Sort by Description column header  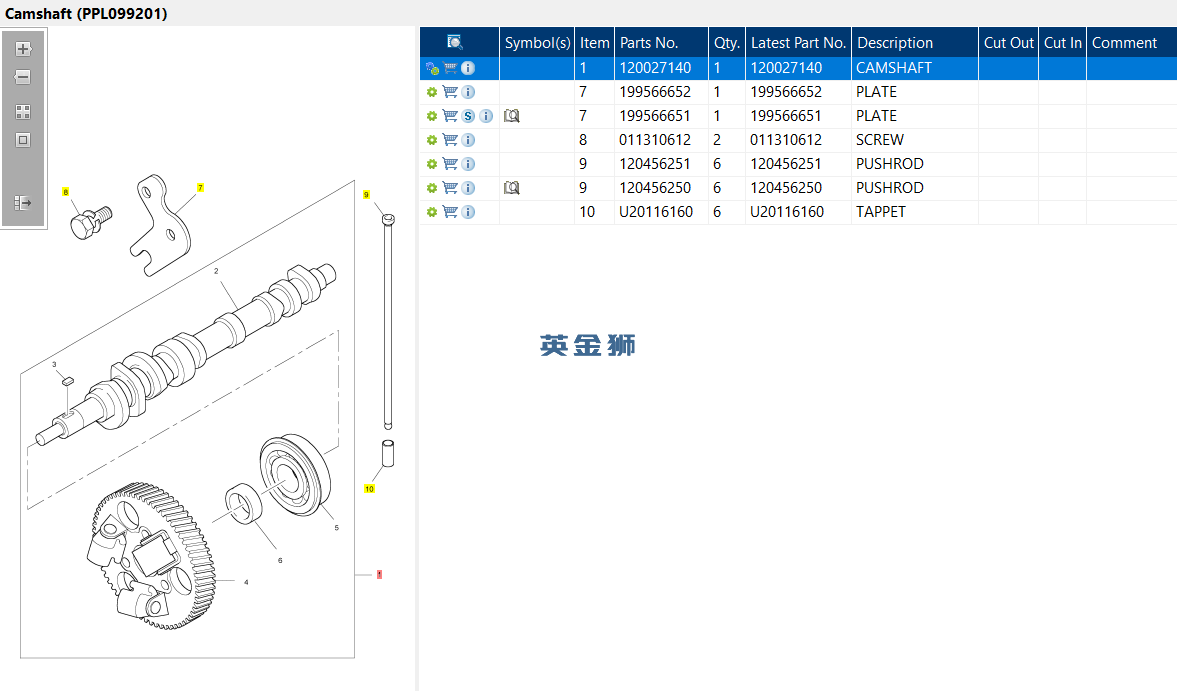915,43
